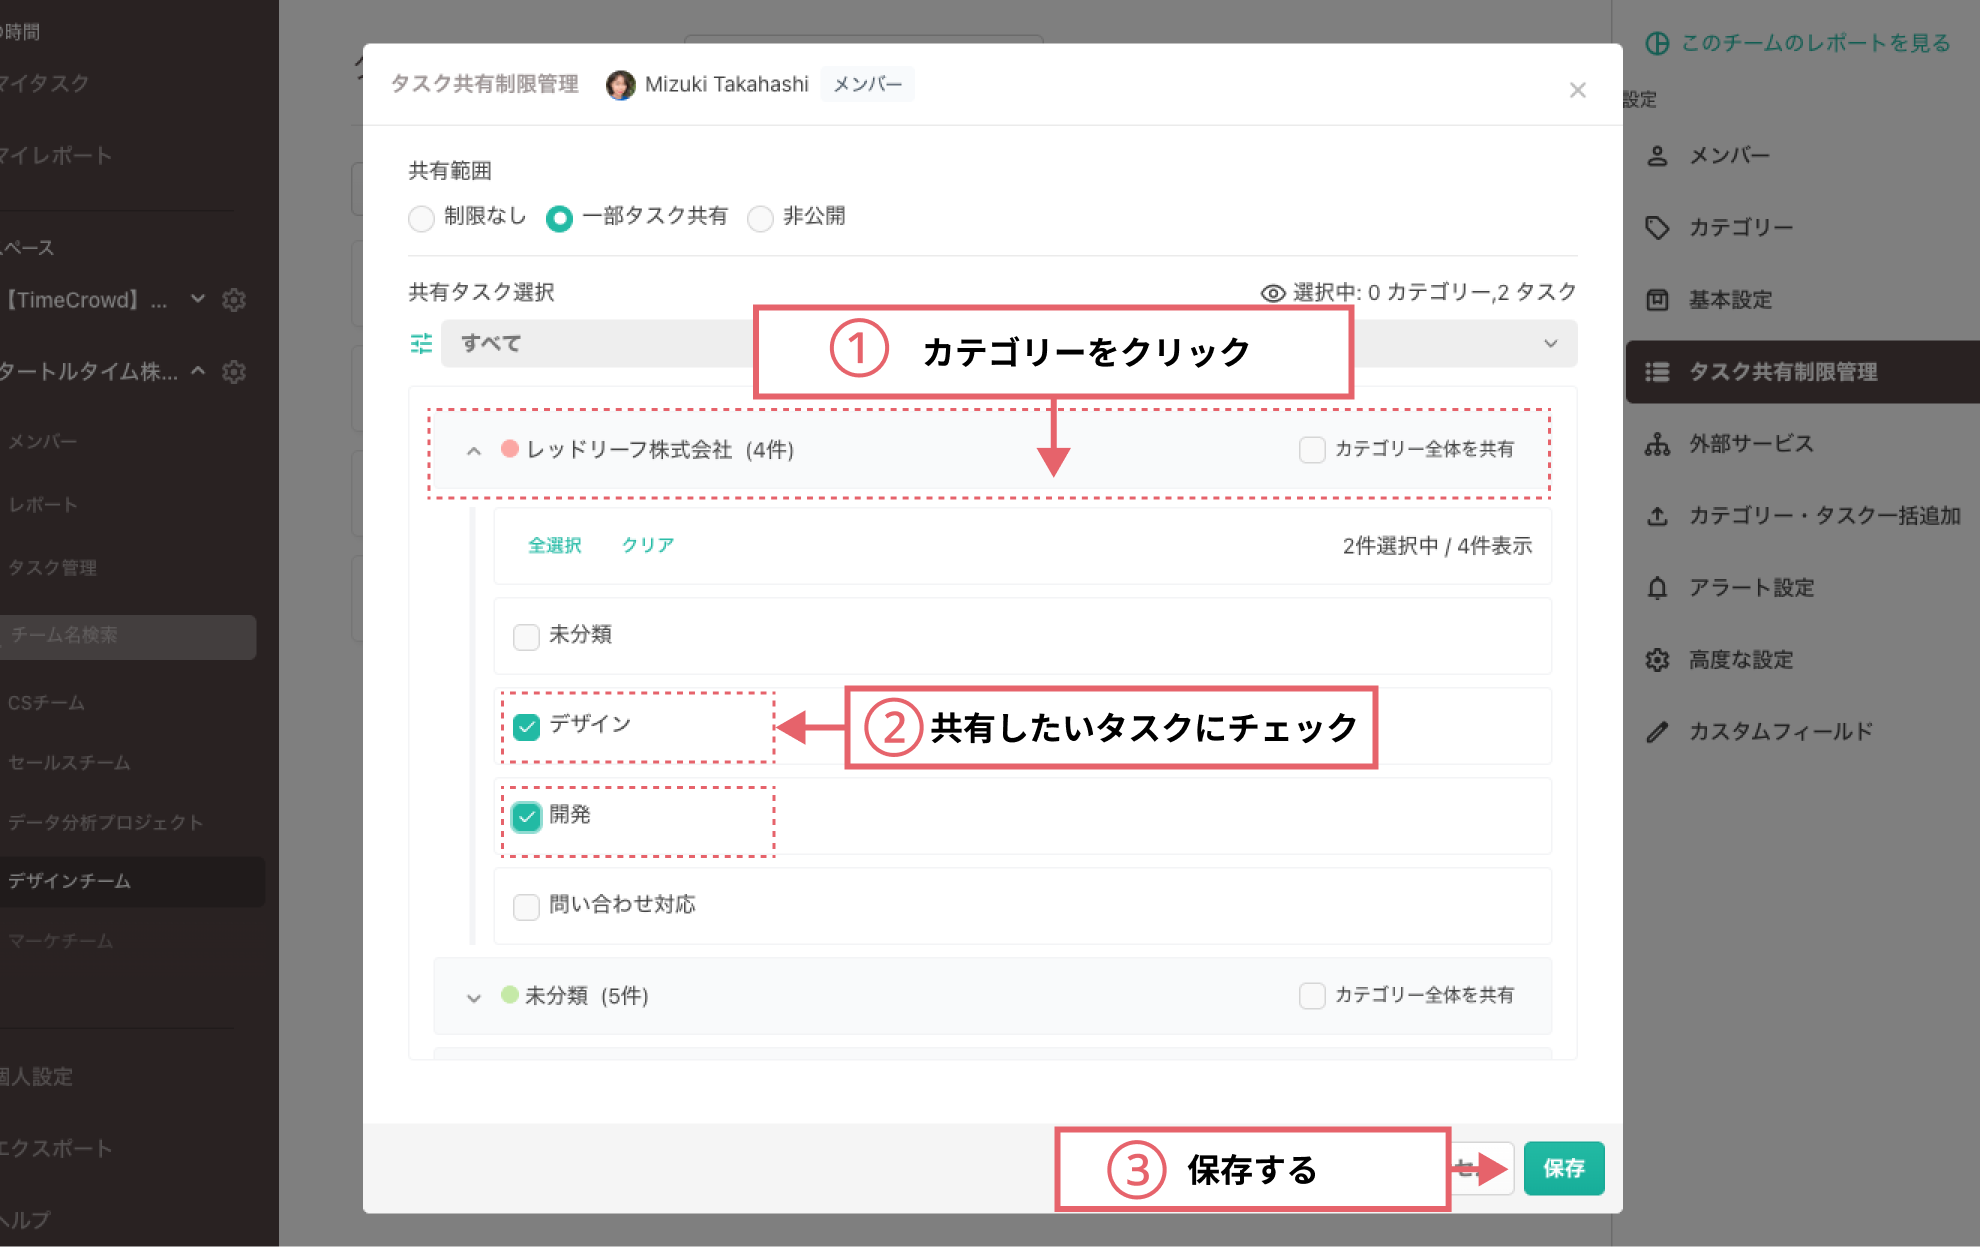
Task: Open 高度な設定 in settings menu
Action: [1740, 660]
